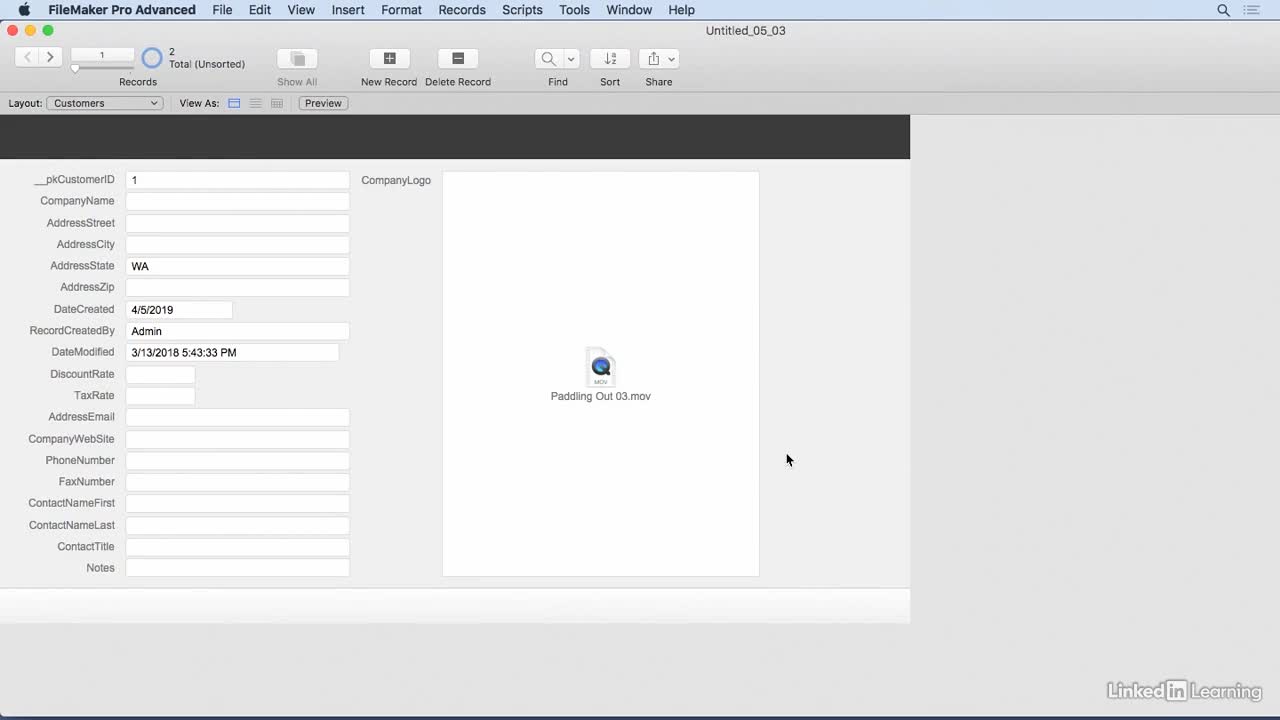
Task: Open the Find dropdown arrow
Action: (x=571, y=58)
